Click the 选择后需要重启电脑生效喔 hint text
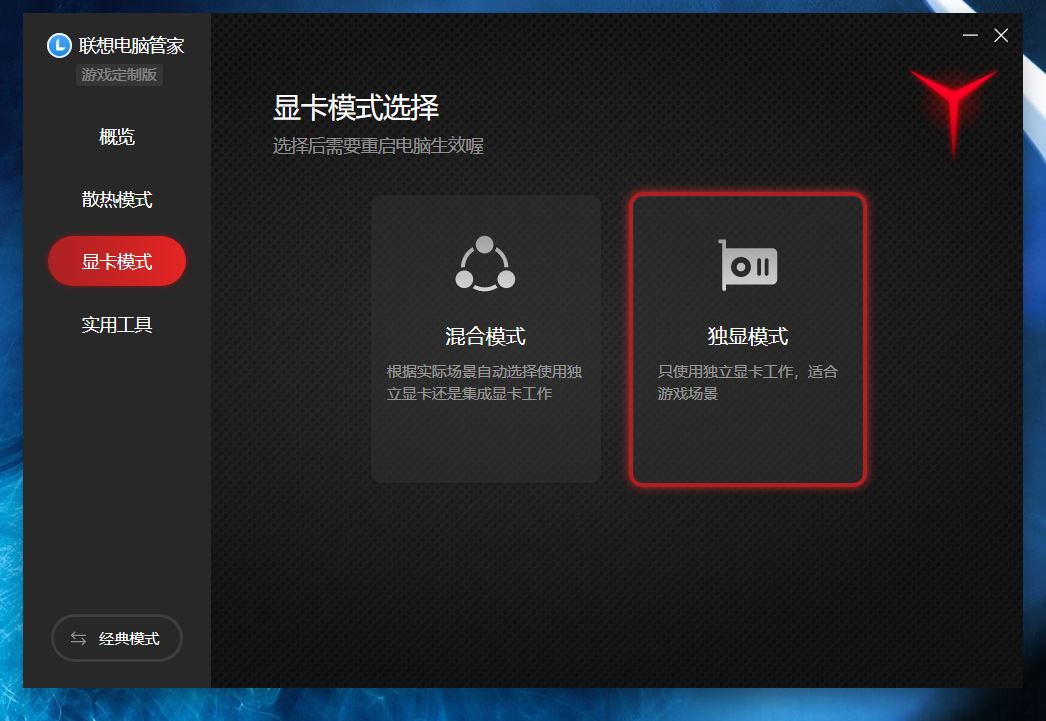Image resolution: width=1046 pixels, height=721 pixels. click(378, 145)
